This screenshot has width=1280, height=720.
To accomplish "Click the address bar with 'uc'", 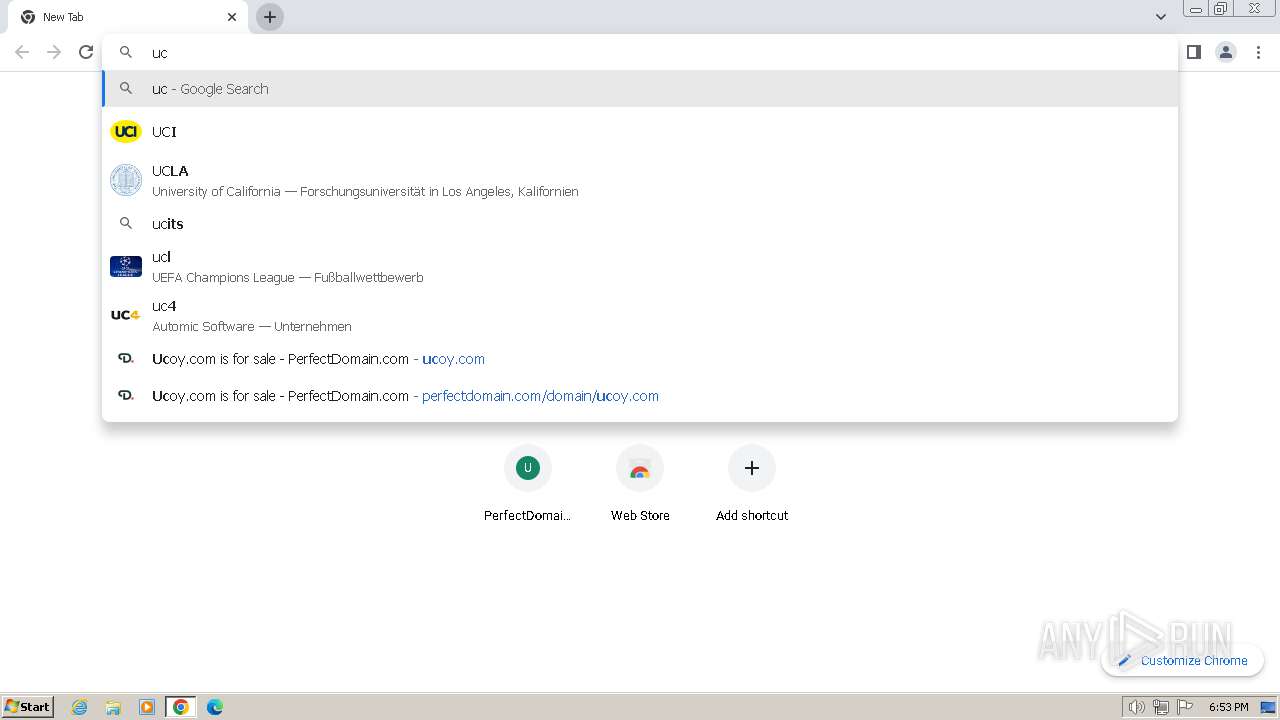I will (640, 52).
